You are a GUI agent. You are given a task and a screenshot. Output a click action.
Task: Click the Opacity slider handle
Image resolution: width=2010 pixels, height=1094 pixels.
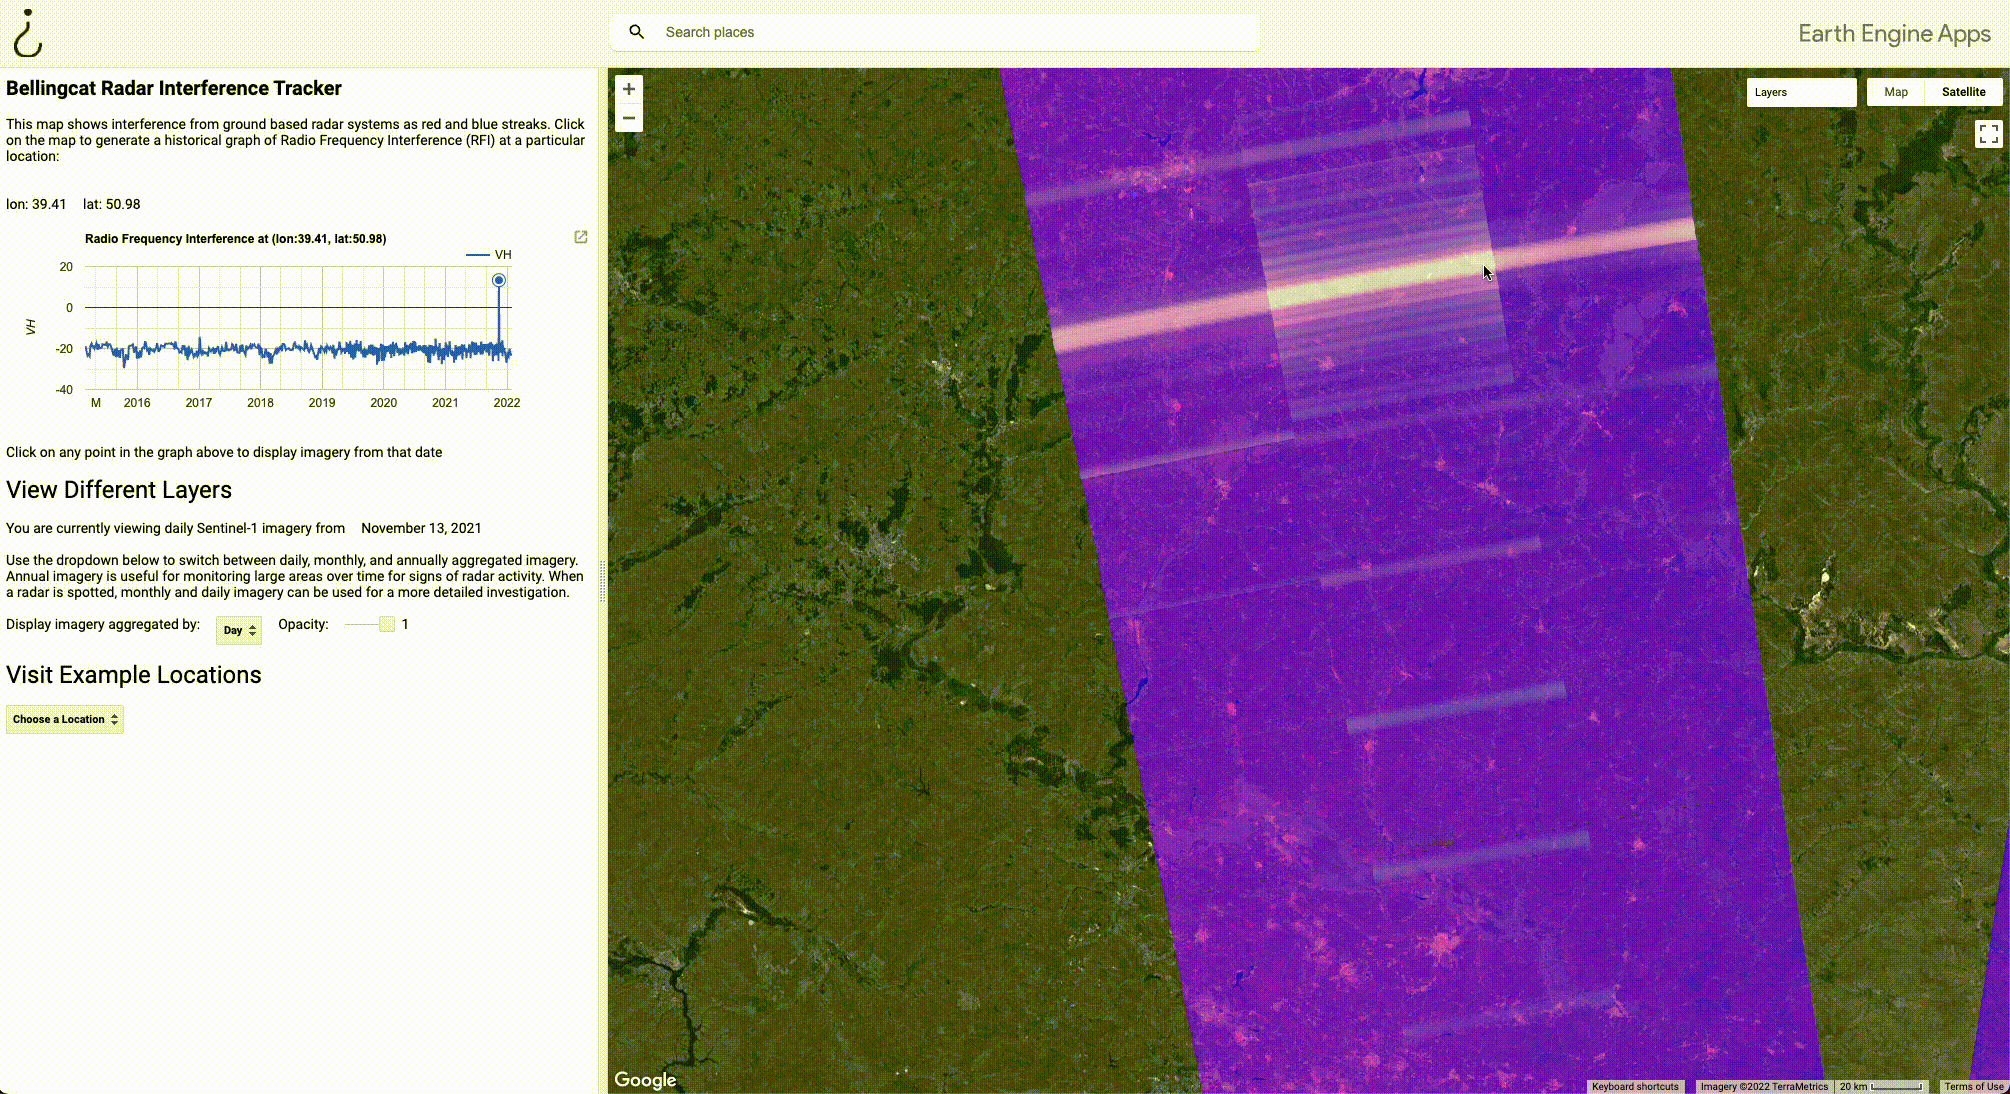tap(387, 624)
